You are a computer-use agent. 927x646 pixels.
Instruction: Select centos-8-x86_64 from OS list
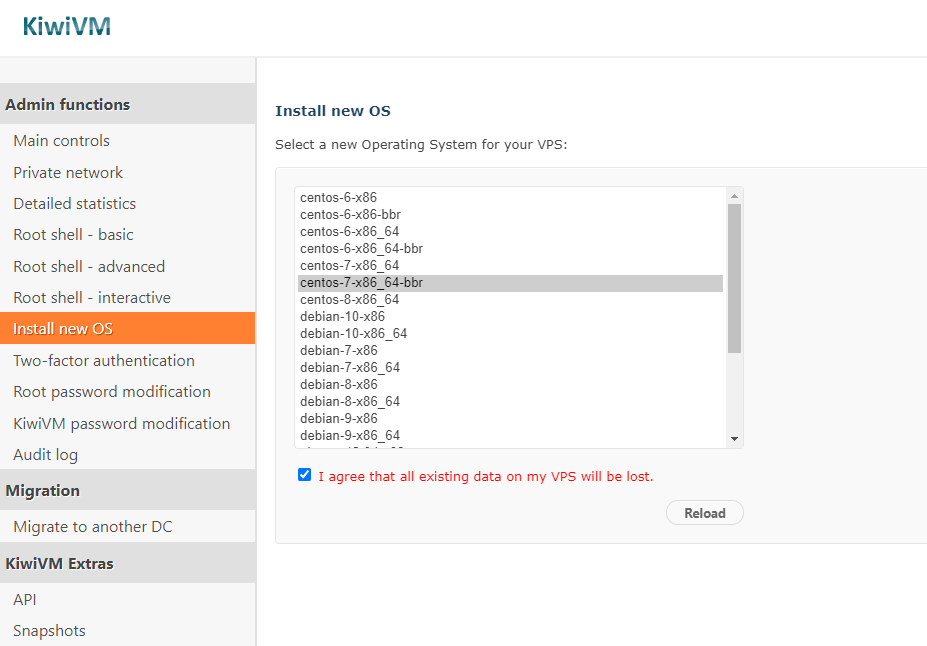pyautogui.click(x=350, y=300)
